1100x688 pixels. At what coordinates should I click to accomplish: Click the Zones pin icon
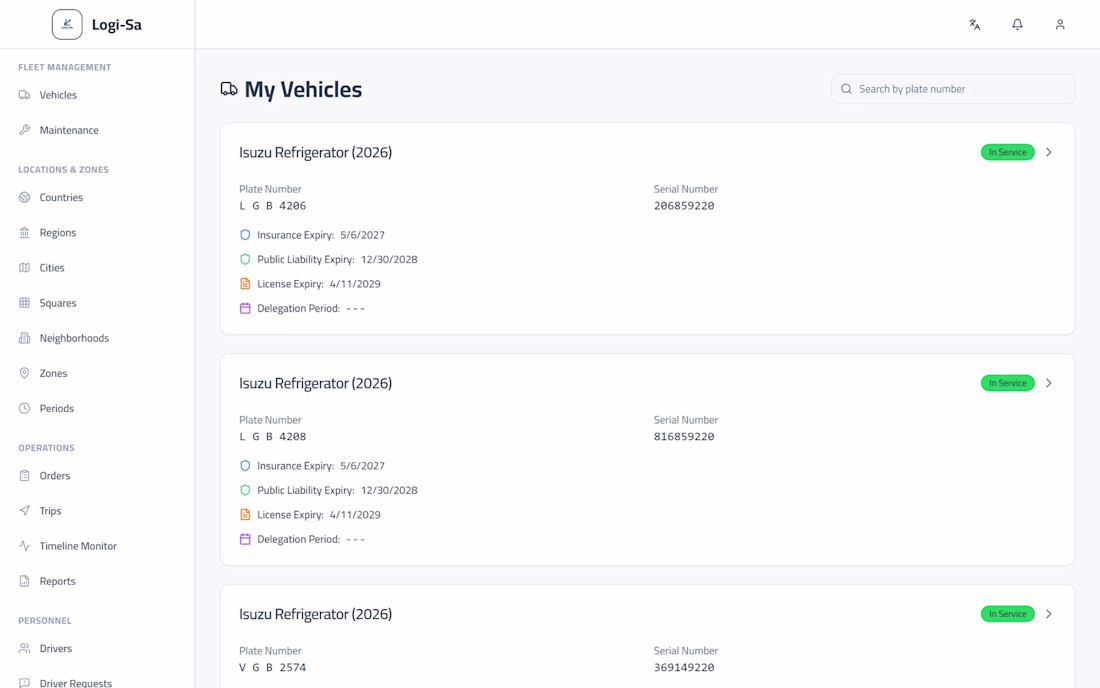click(25, 373)
